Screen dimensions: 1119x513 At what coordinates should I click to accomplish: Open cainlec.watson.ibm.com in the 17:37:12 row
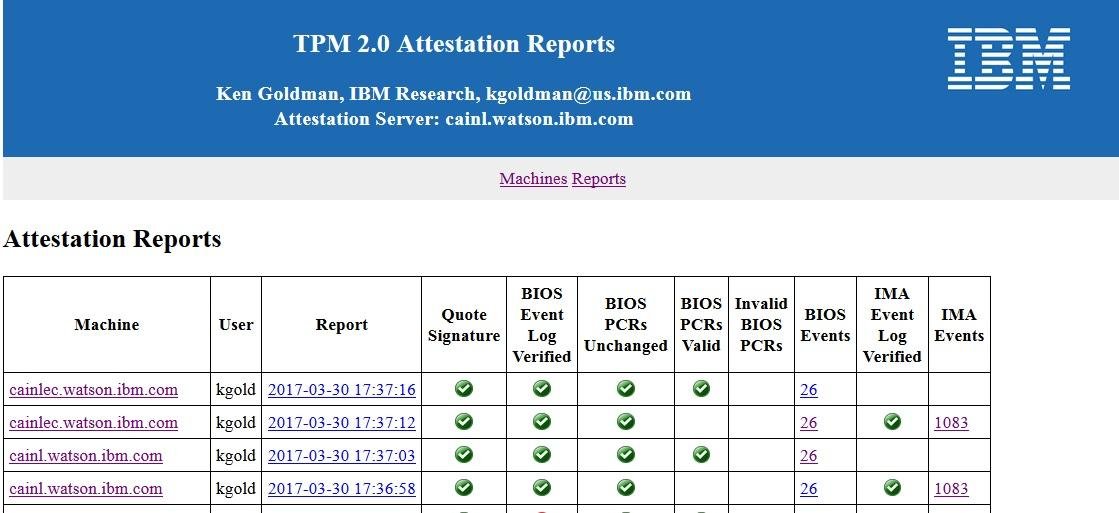93,423
